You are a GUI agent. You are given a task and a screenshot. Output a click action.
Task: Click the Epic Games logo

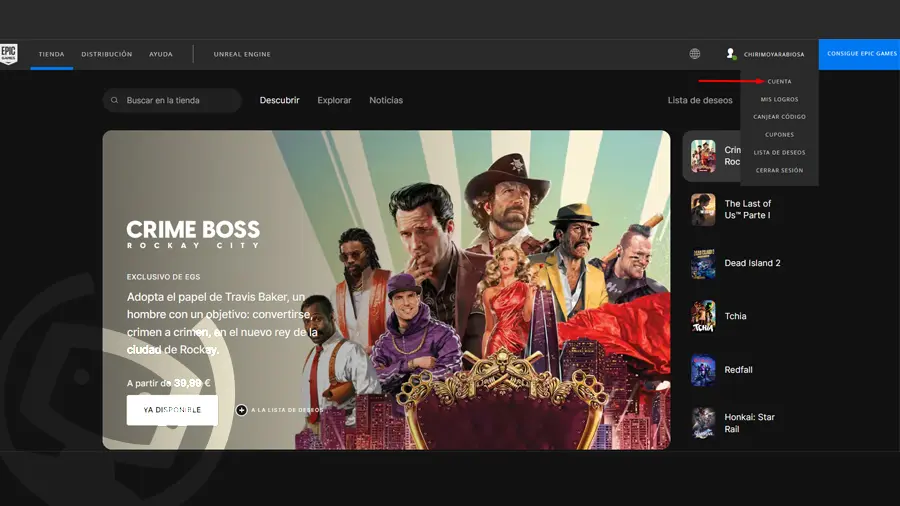click(9, 54)
